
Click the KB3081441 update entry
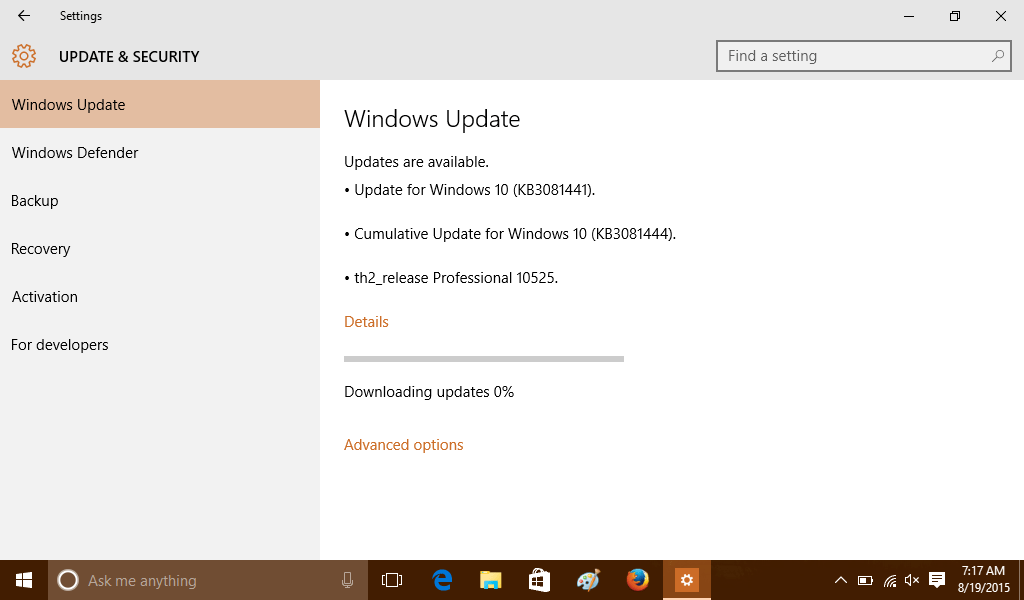(470, 190)
